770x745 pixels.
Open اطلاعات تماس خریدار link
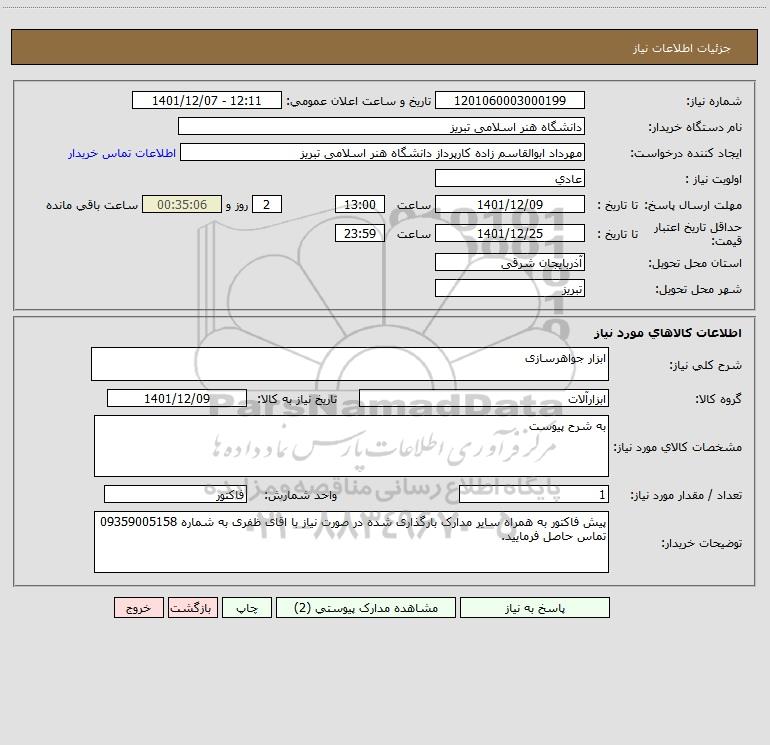[x=122, y=153]
